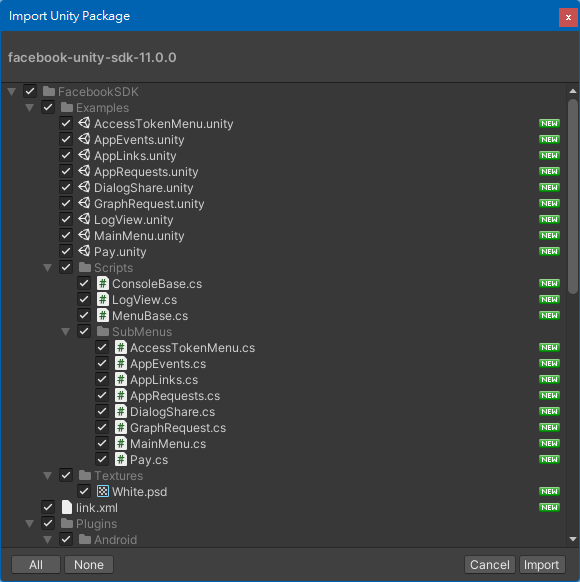
Task: Click the FacebookSDK folder icon
Action: [x=49, y=91]
